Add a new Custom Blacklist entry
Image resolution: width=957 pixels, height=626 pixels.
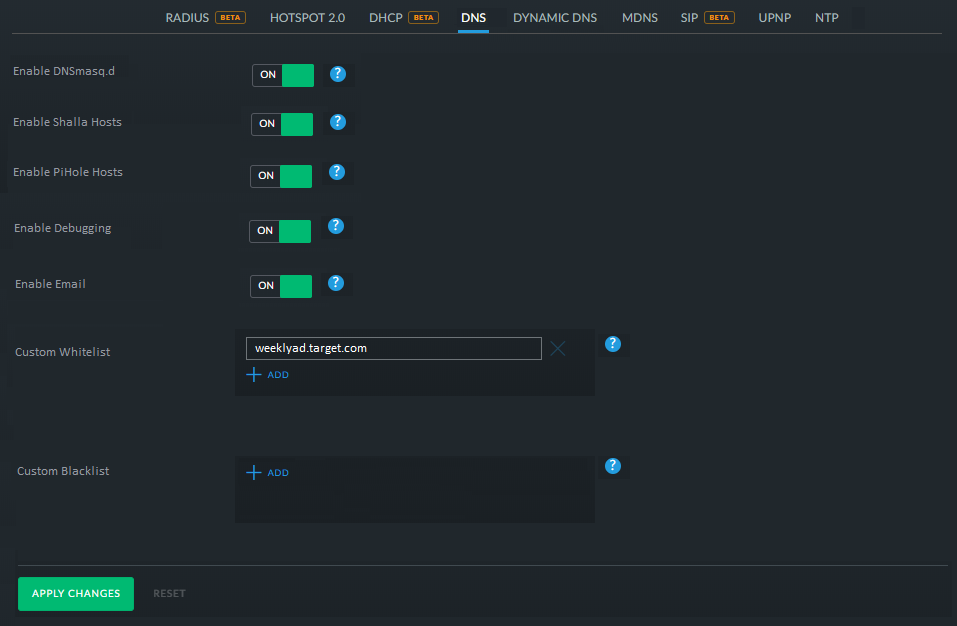(x=268, y=473)
